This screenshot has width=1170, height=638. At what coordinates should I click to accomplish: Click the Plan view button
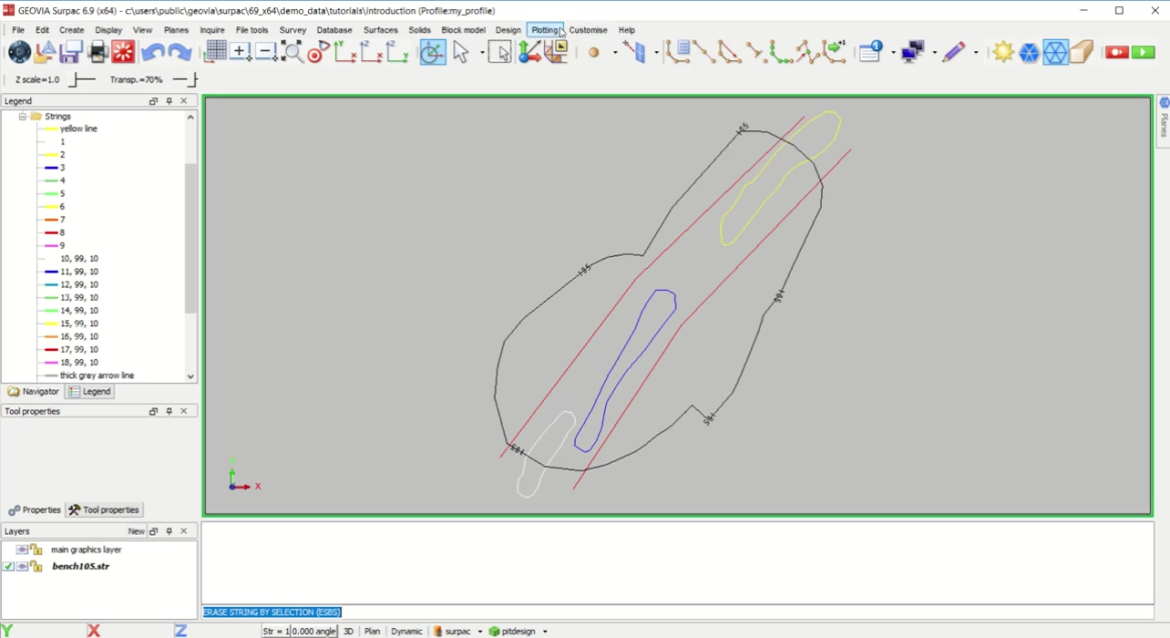tap(372, 632)
